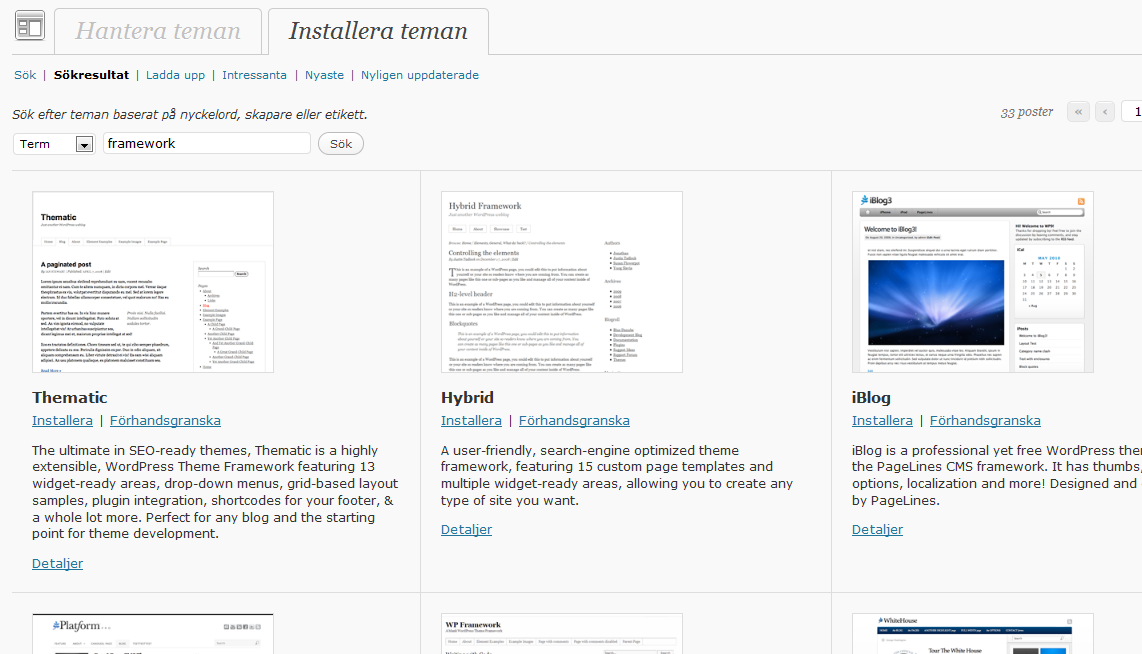The image size is (1142, 654).
Task: Open Detaljer for Hybrid theme
Action: pyautogui.click(x=466, y=529)
